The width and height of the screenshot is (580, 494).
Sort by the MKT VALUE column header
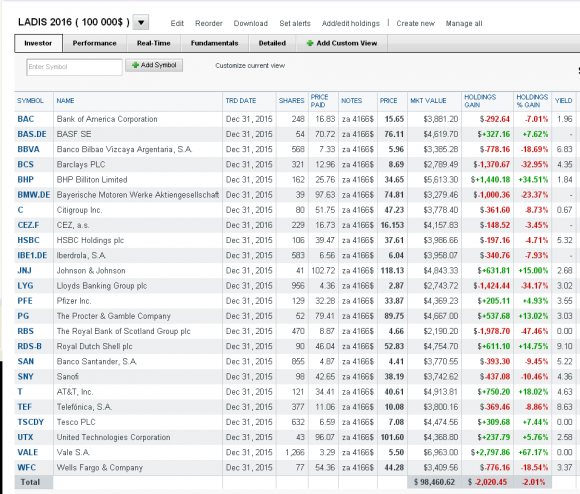pyautogui.click(x=428, y=101)
